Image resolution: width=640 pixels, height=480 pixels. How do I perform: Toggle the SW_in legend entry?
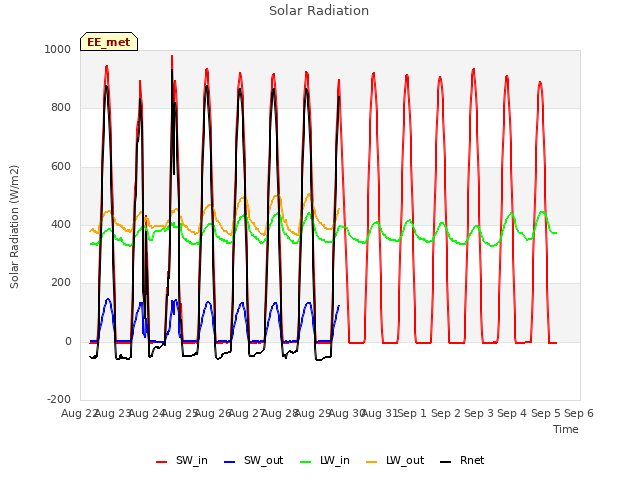point(182,461)
